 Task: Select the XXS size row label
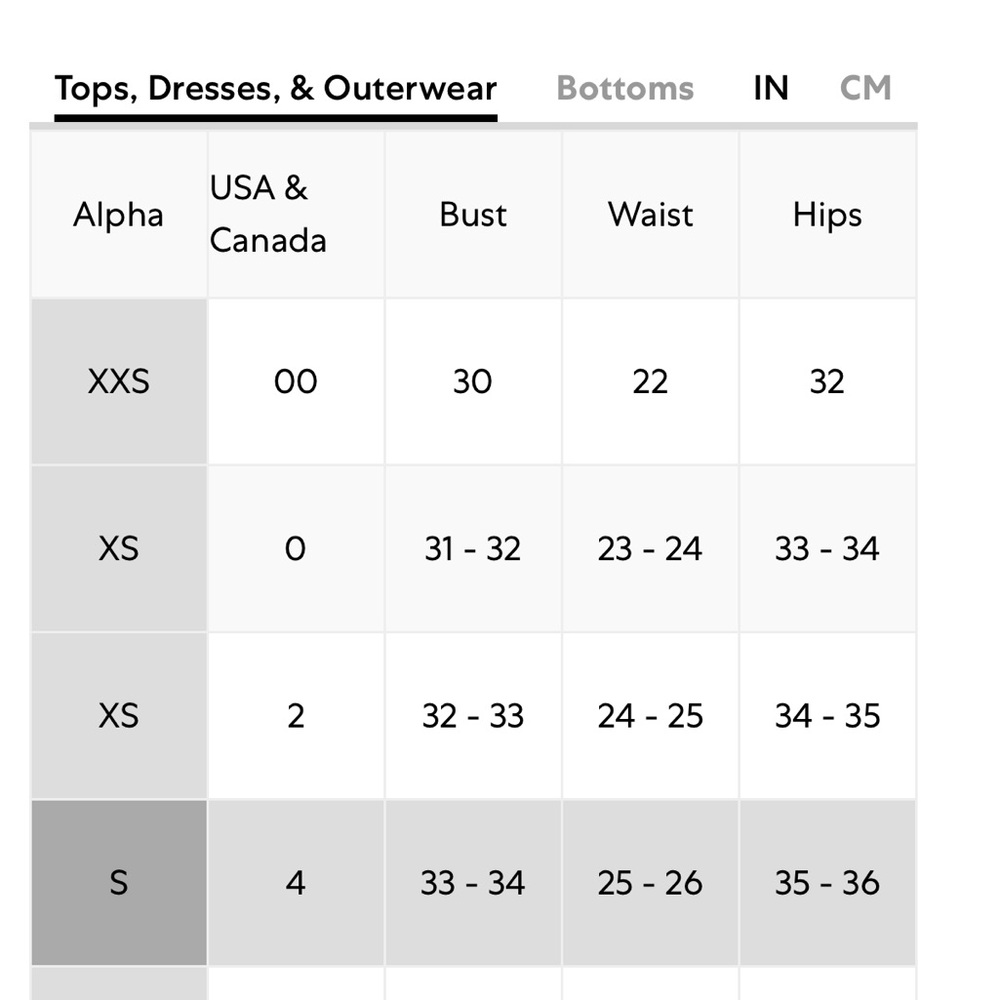pyautogui.click(x=118, y=381)
